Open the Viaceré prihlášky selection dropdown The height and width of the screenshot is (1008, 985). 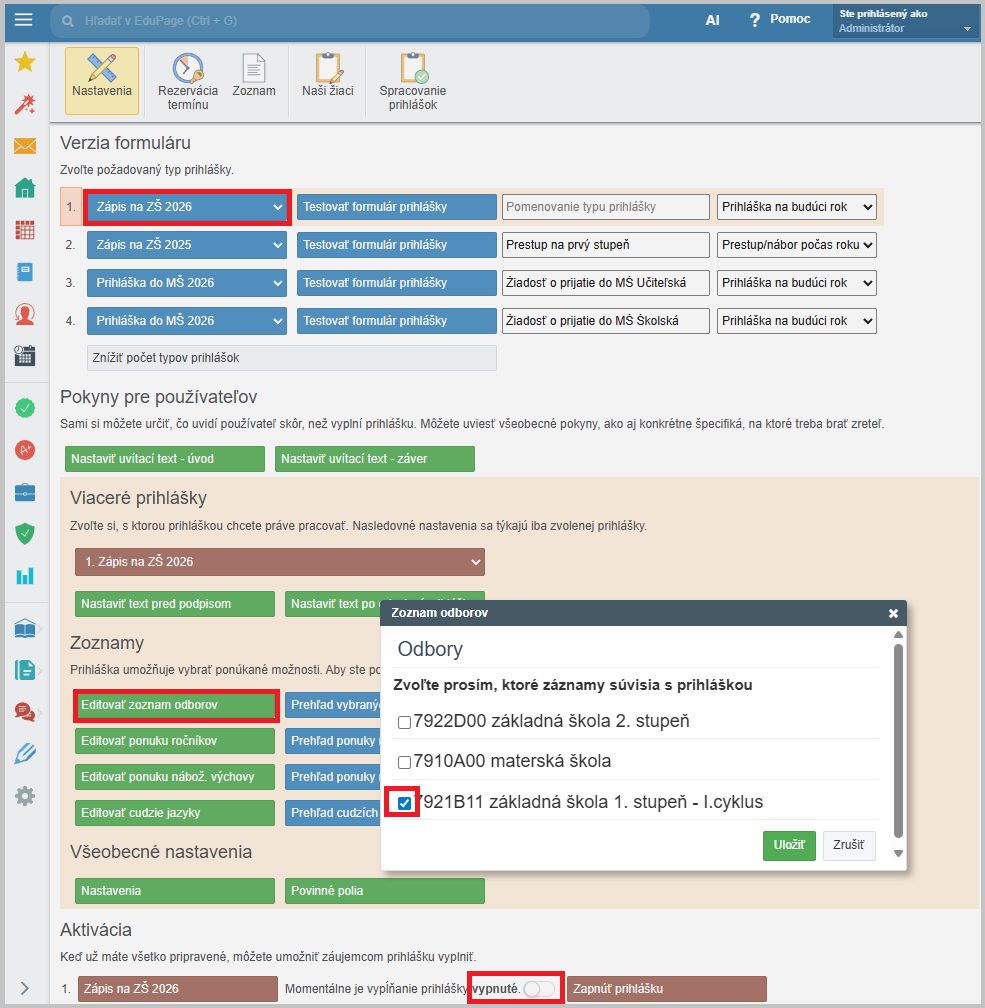279,562
